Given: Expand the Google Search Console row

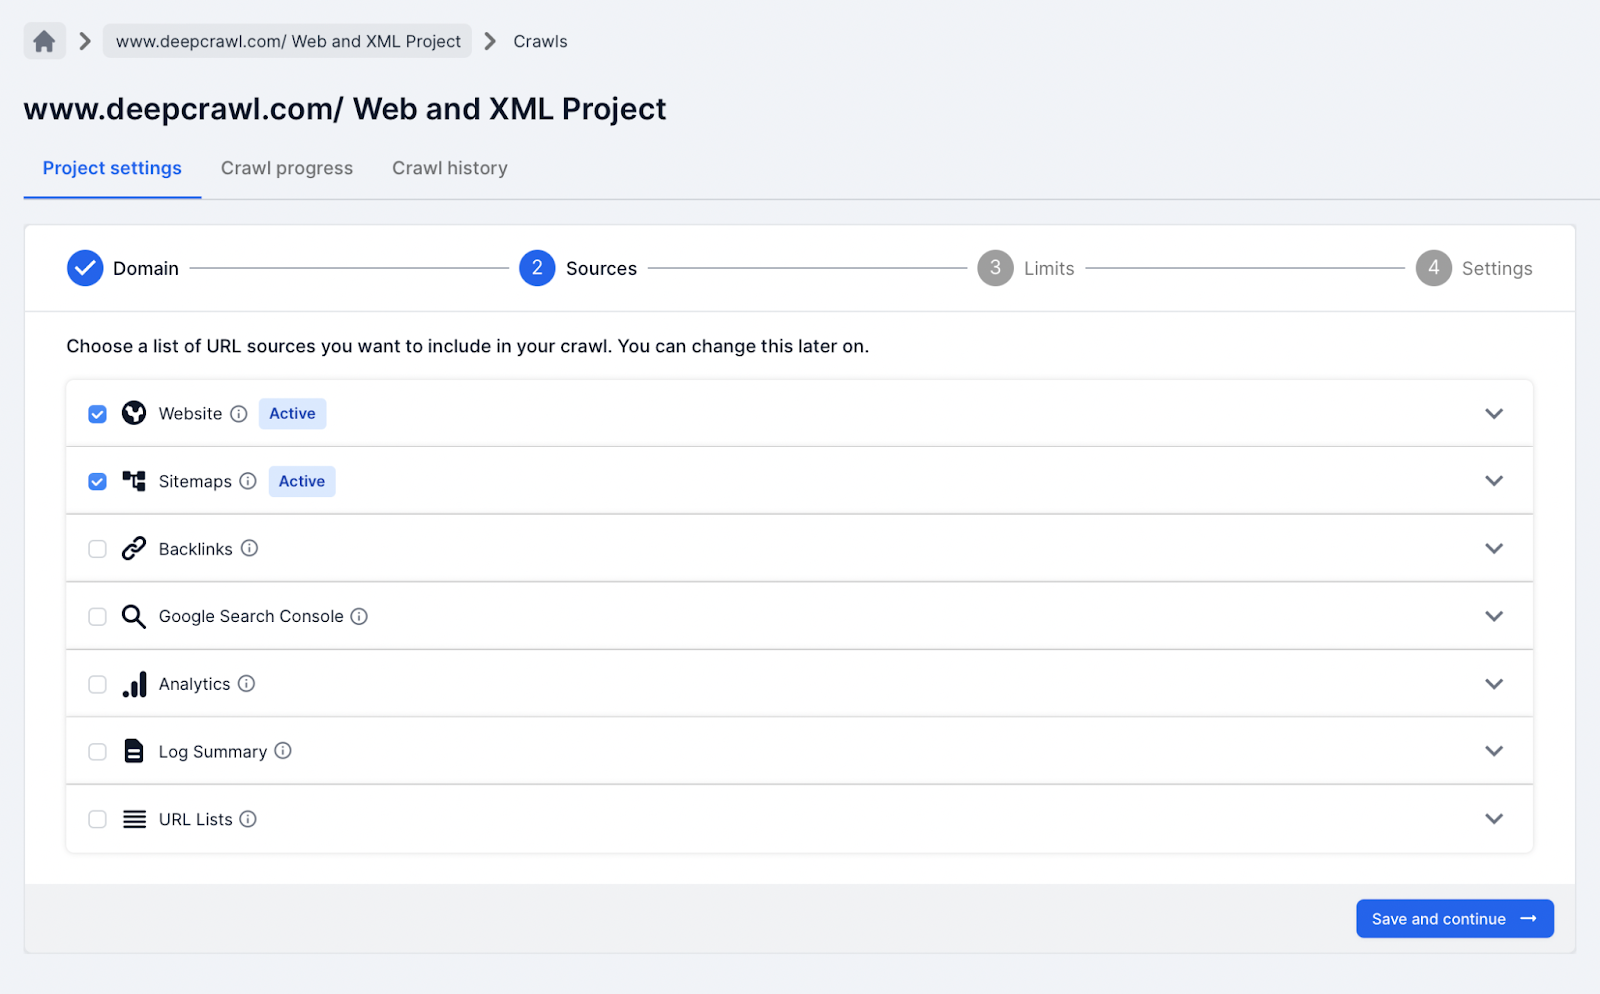Looking at the screenshot, I should pyautogui.click(x=1494, y=616).
